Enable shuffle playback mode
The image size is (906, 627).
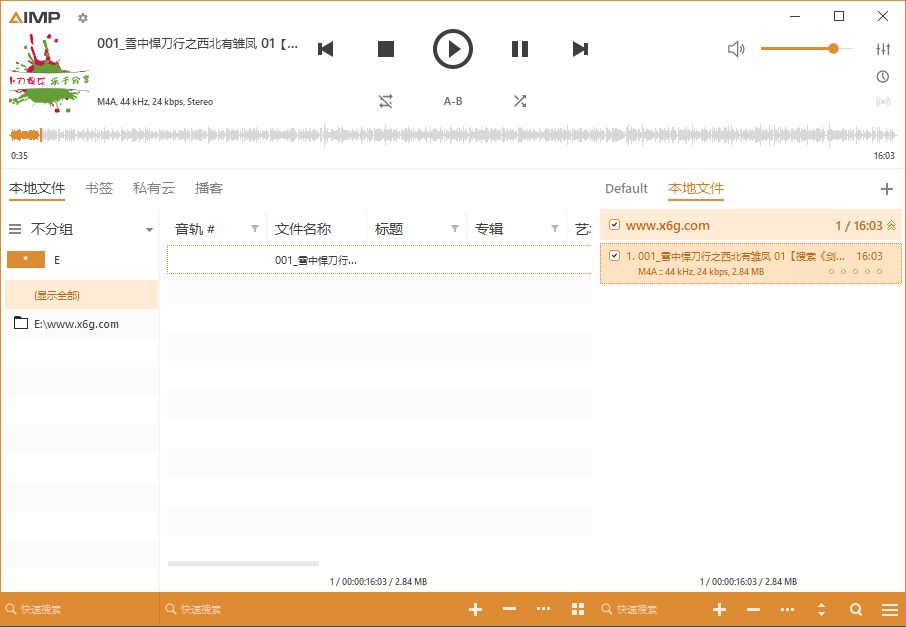tap(520, 101)
